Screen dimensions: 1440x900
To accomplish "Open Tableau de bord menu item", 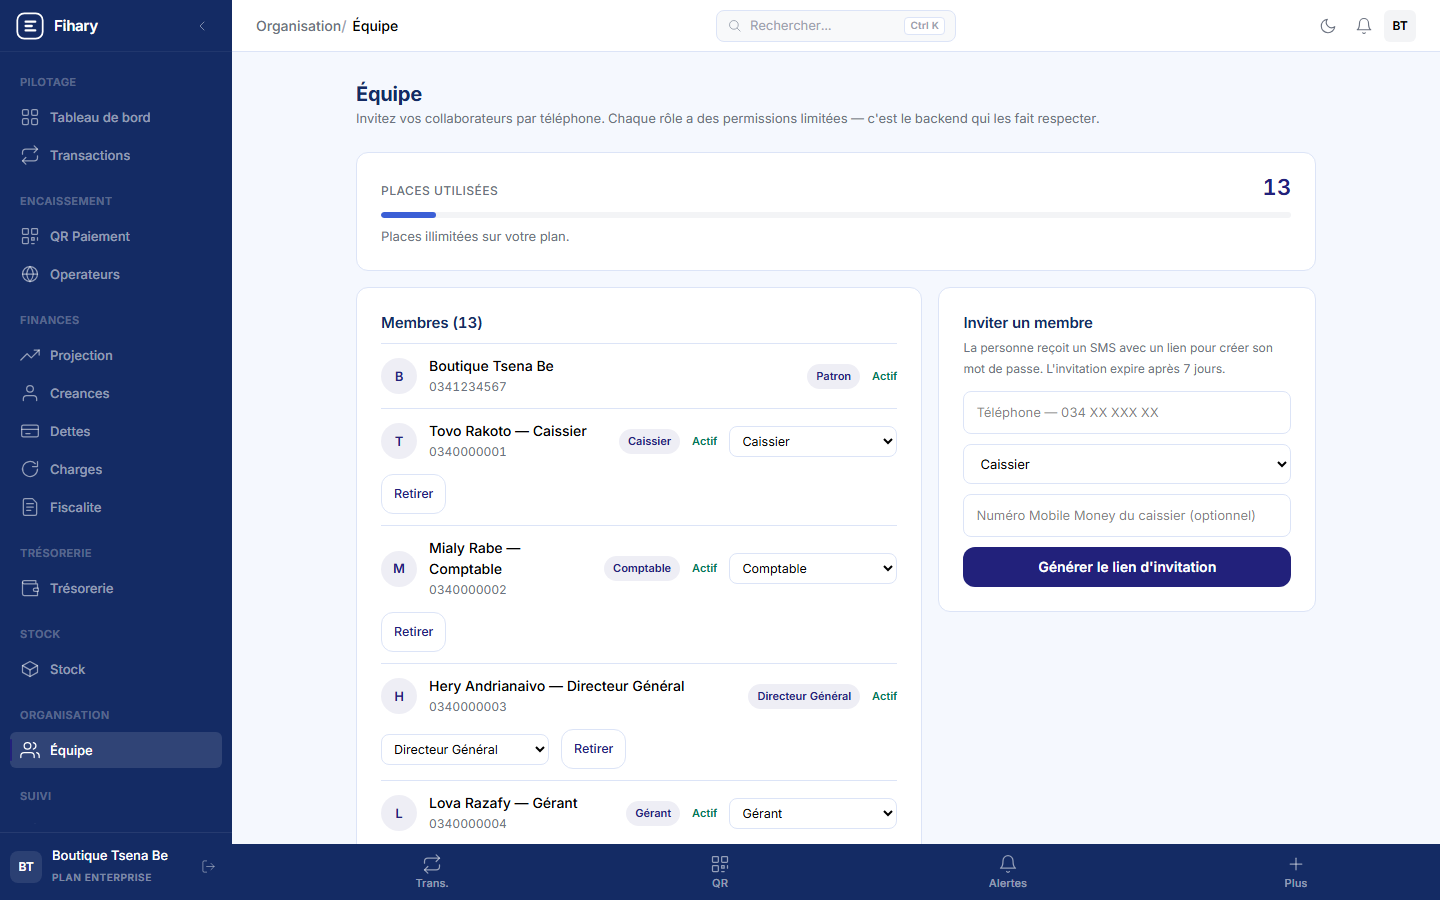I will pyautogui.click(x=116, y=117).
